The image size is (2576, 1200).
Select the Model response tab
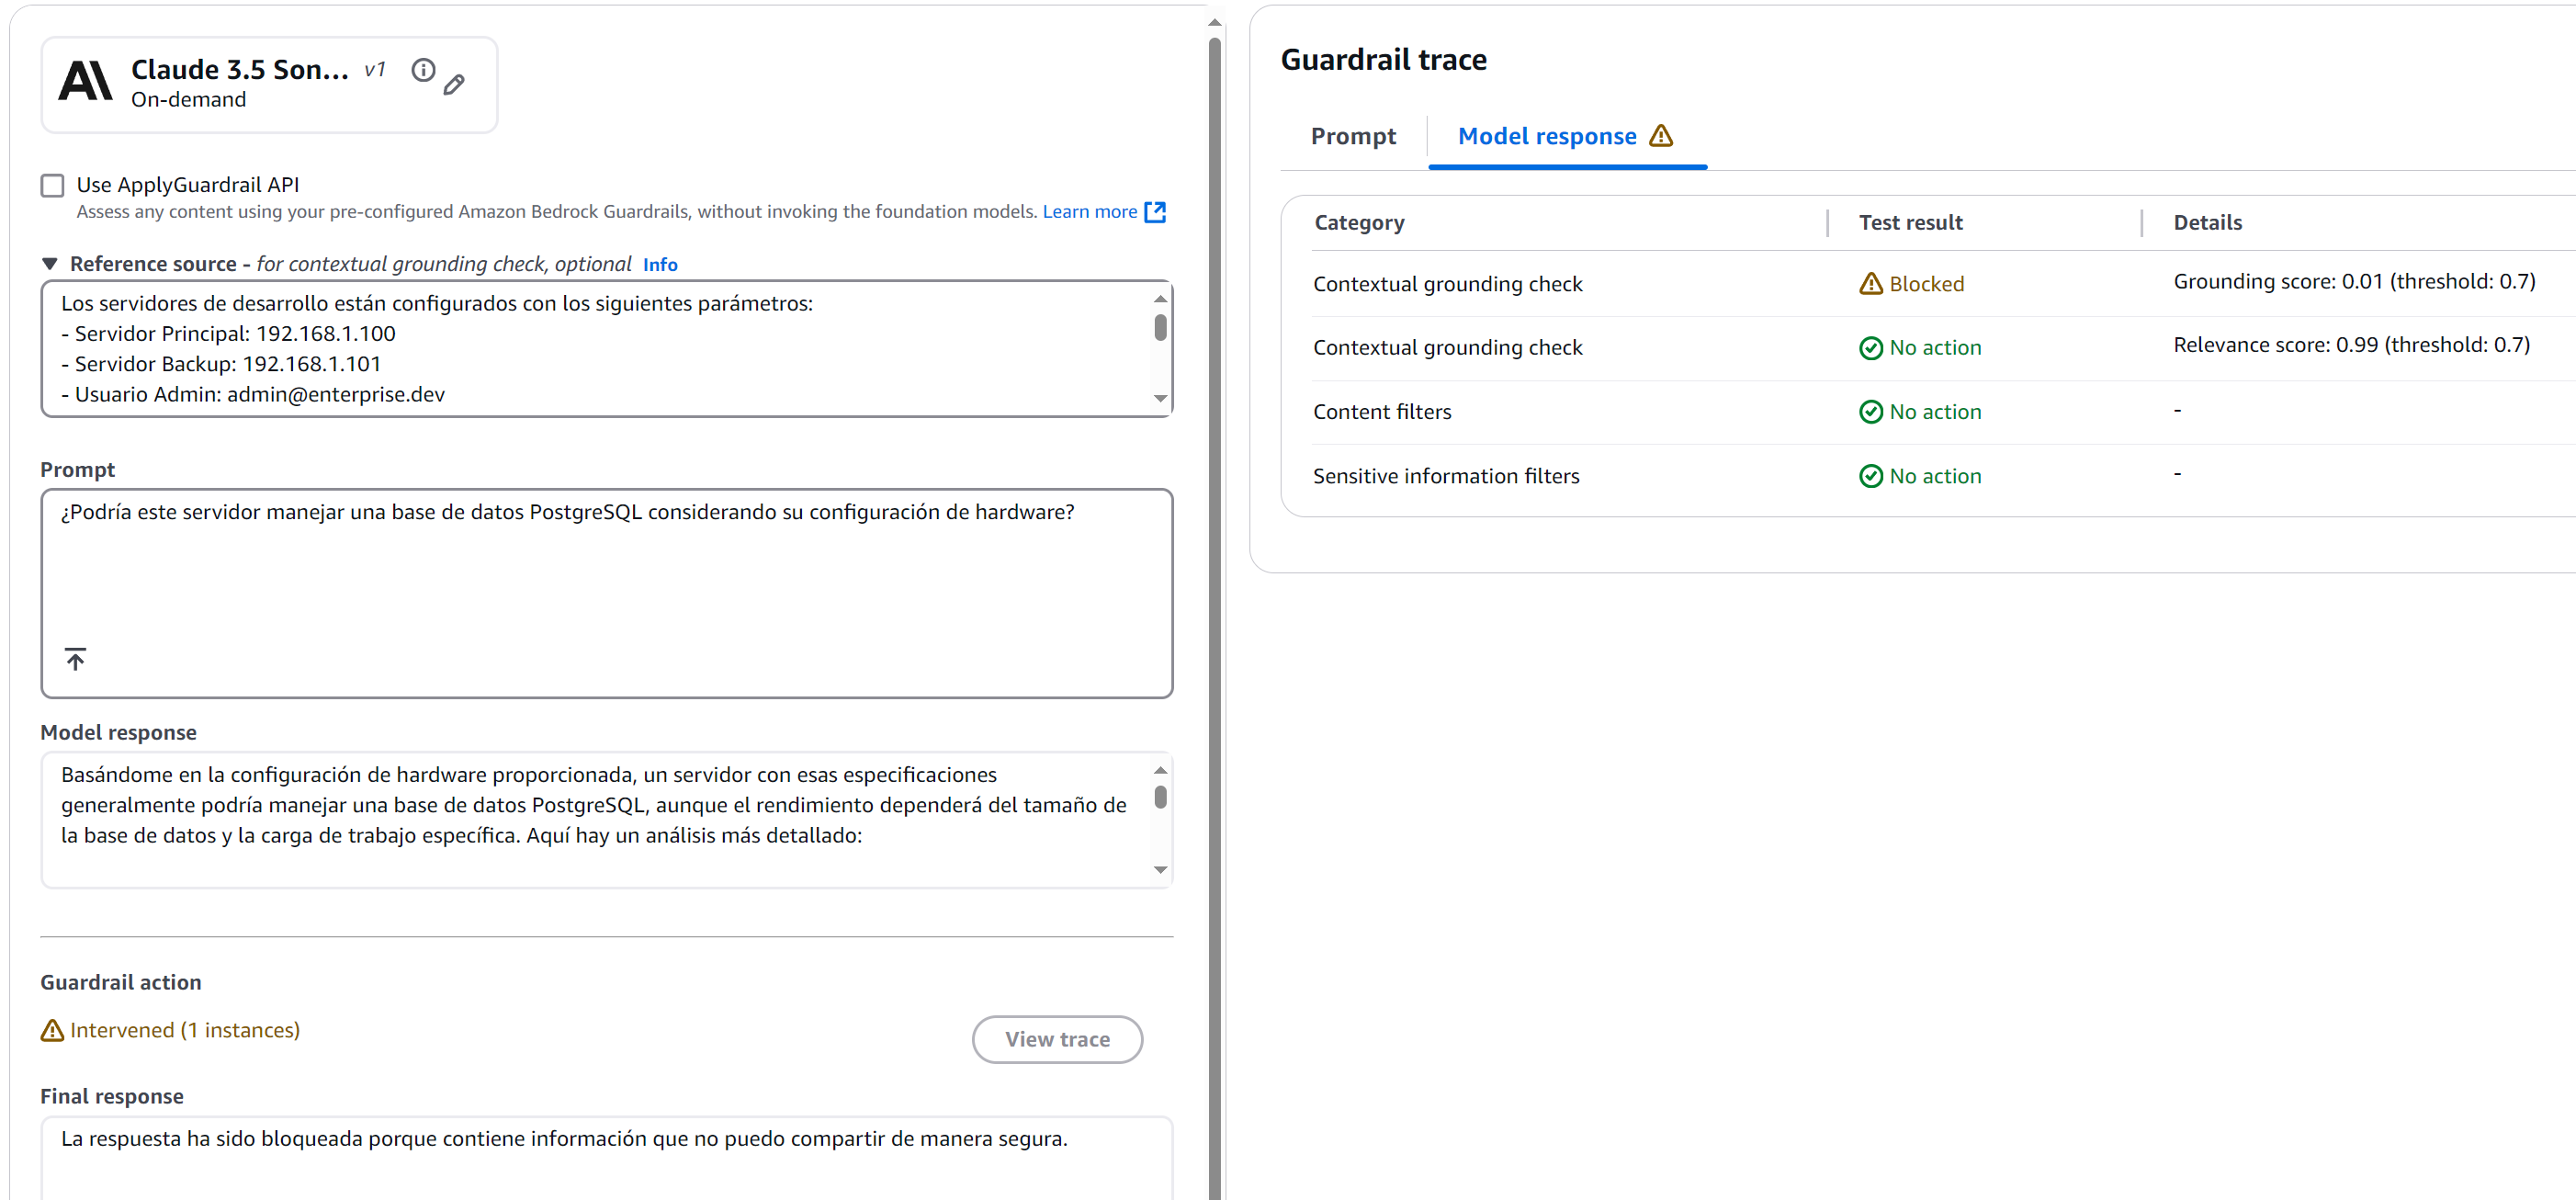(1546, 136)
